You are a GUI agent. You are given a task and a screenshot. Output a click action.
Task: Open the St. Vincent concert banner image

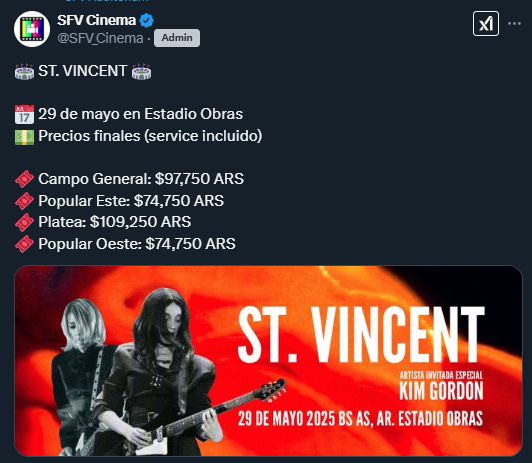click(x=268, y=361)
